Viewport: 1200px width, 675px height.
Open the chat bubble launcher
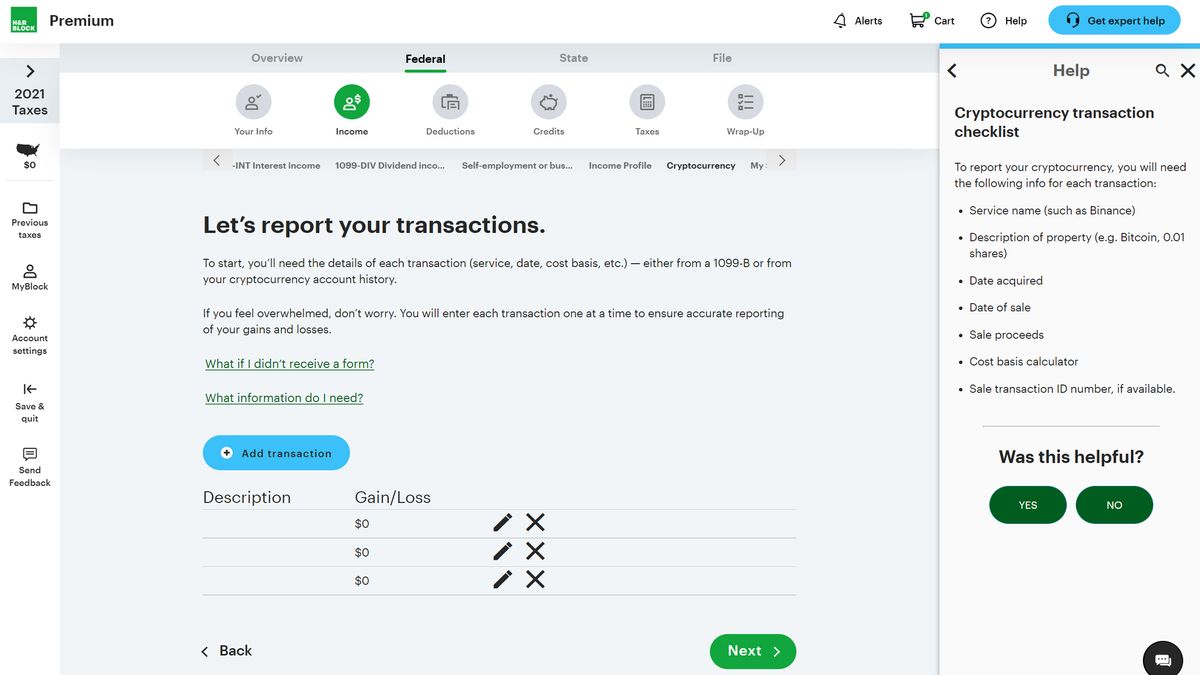pyautogui.click(x=1162, y=658)
